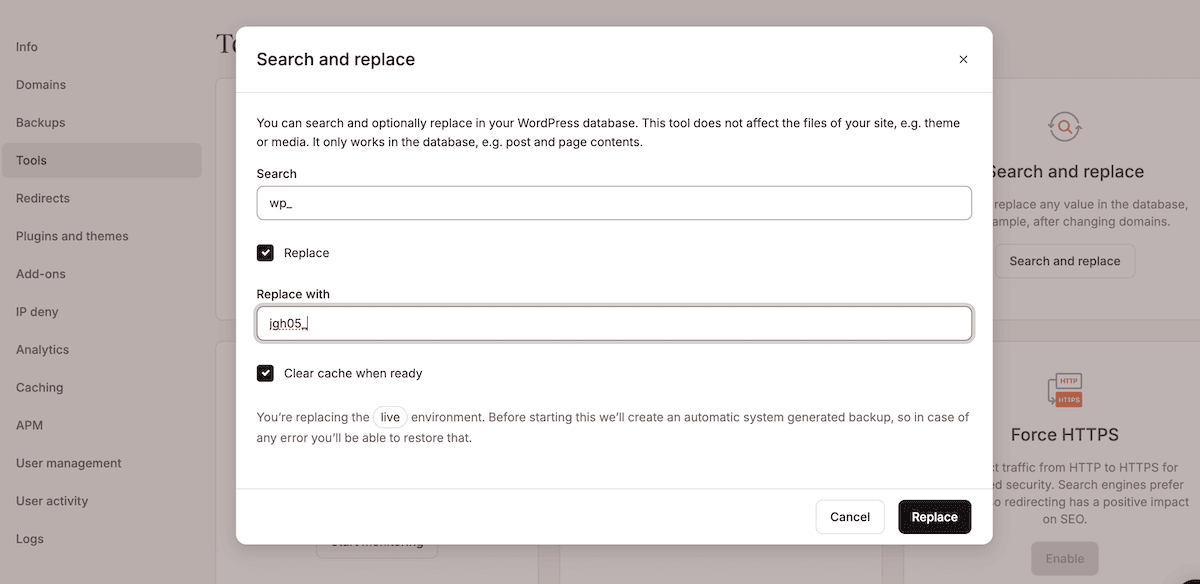Image resolution: width=1200 pixels, height=584 pixels.
Task: Open Redirects in the sidebar
Action: [x=43, y=198]
